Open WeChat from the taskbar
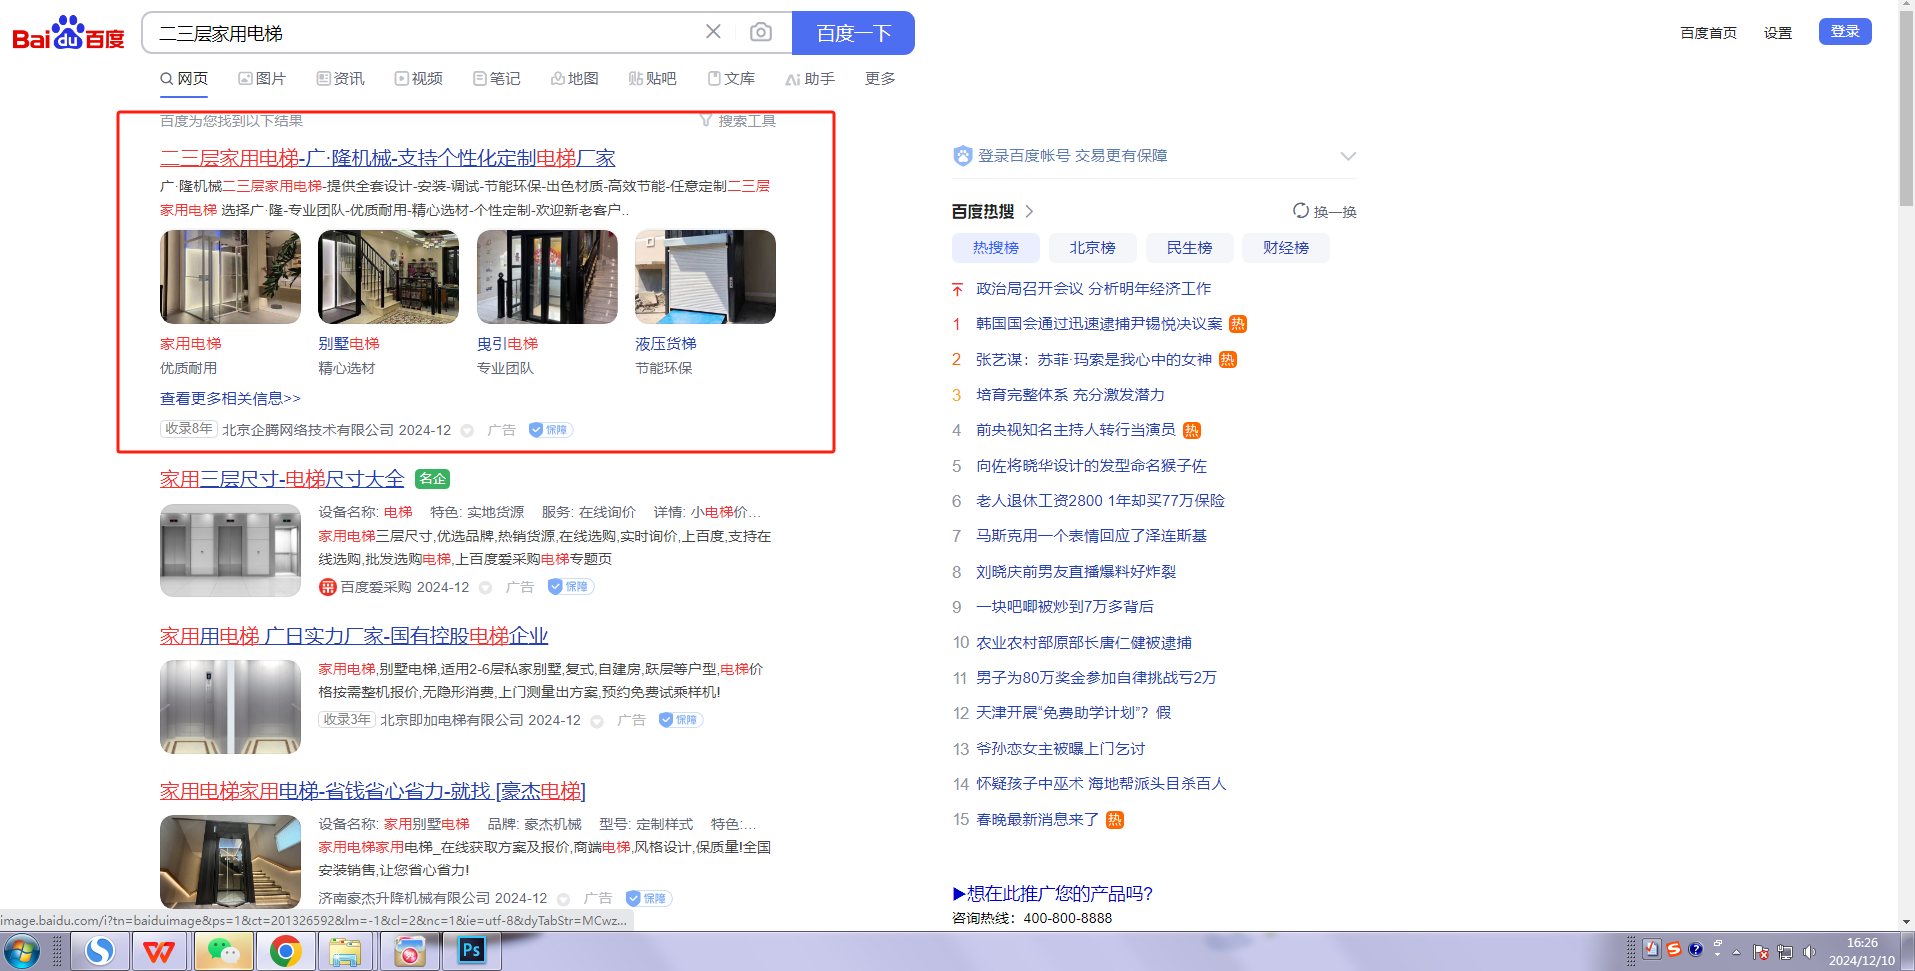Image resolution: width=1915 pixels, height=971 pixels. point(223,950)
